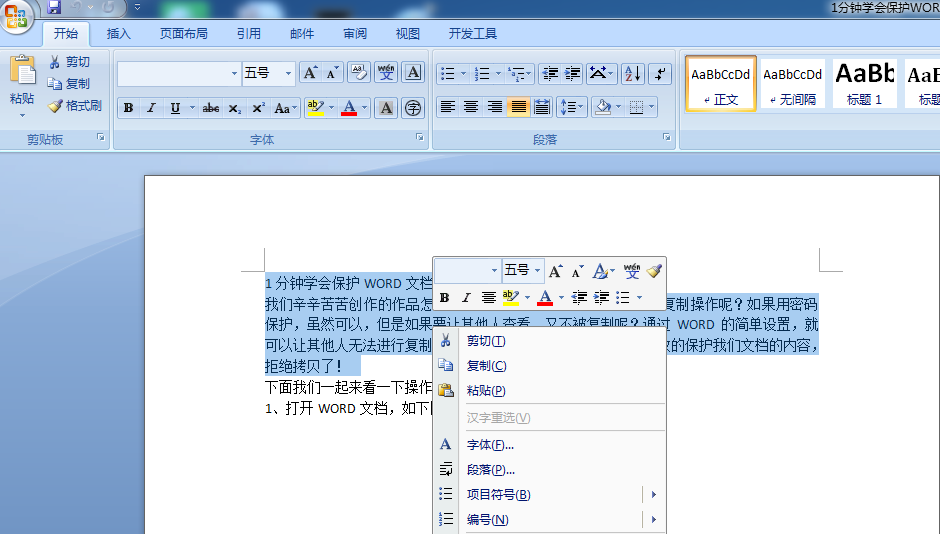Toggle justify alignment in ribbon
Screen dimensions: 940x534
click(519, 107)
